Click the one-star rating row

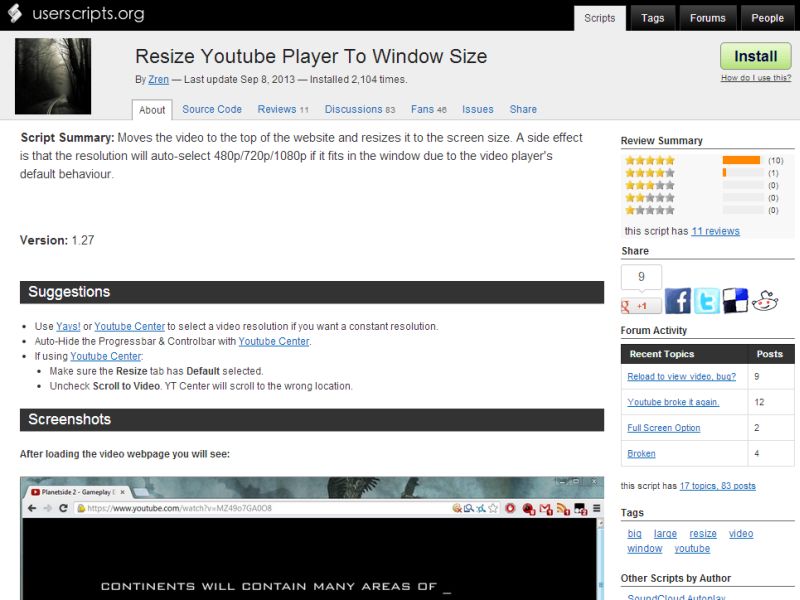705,210
